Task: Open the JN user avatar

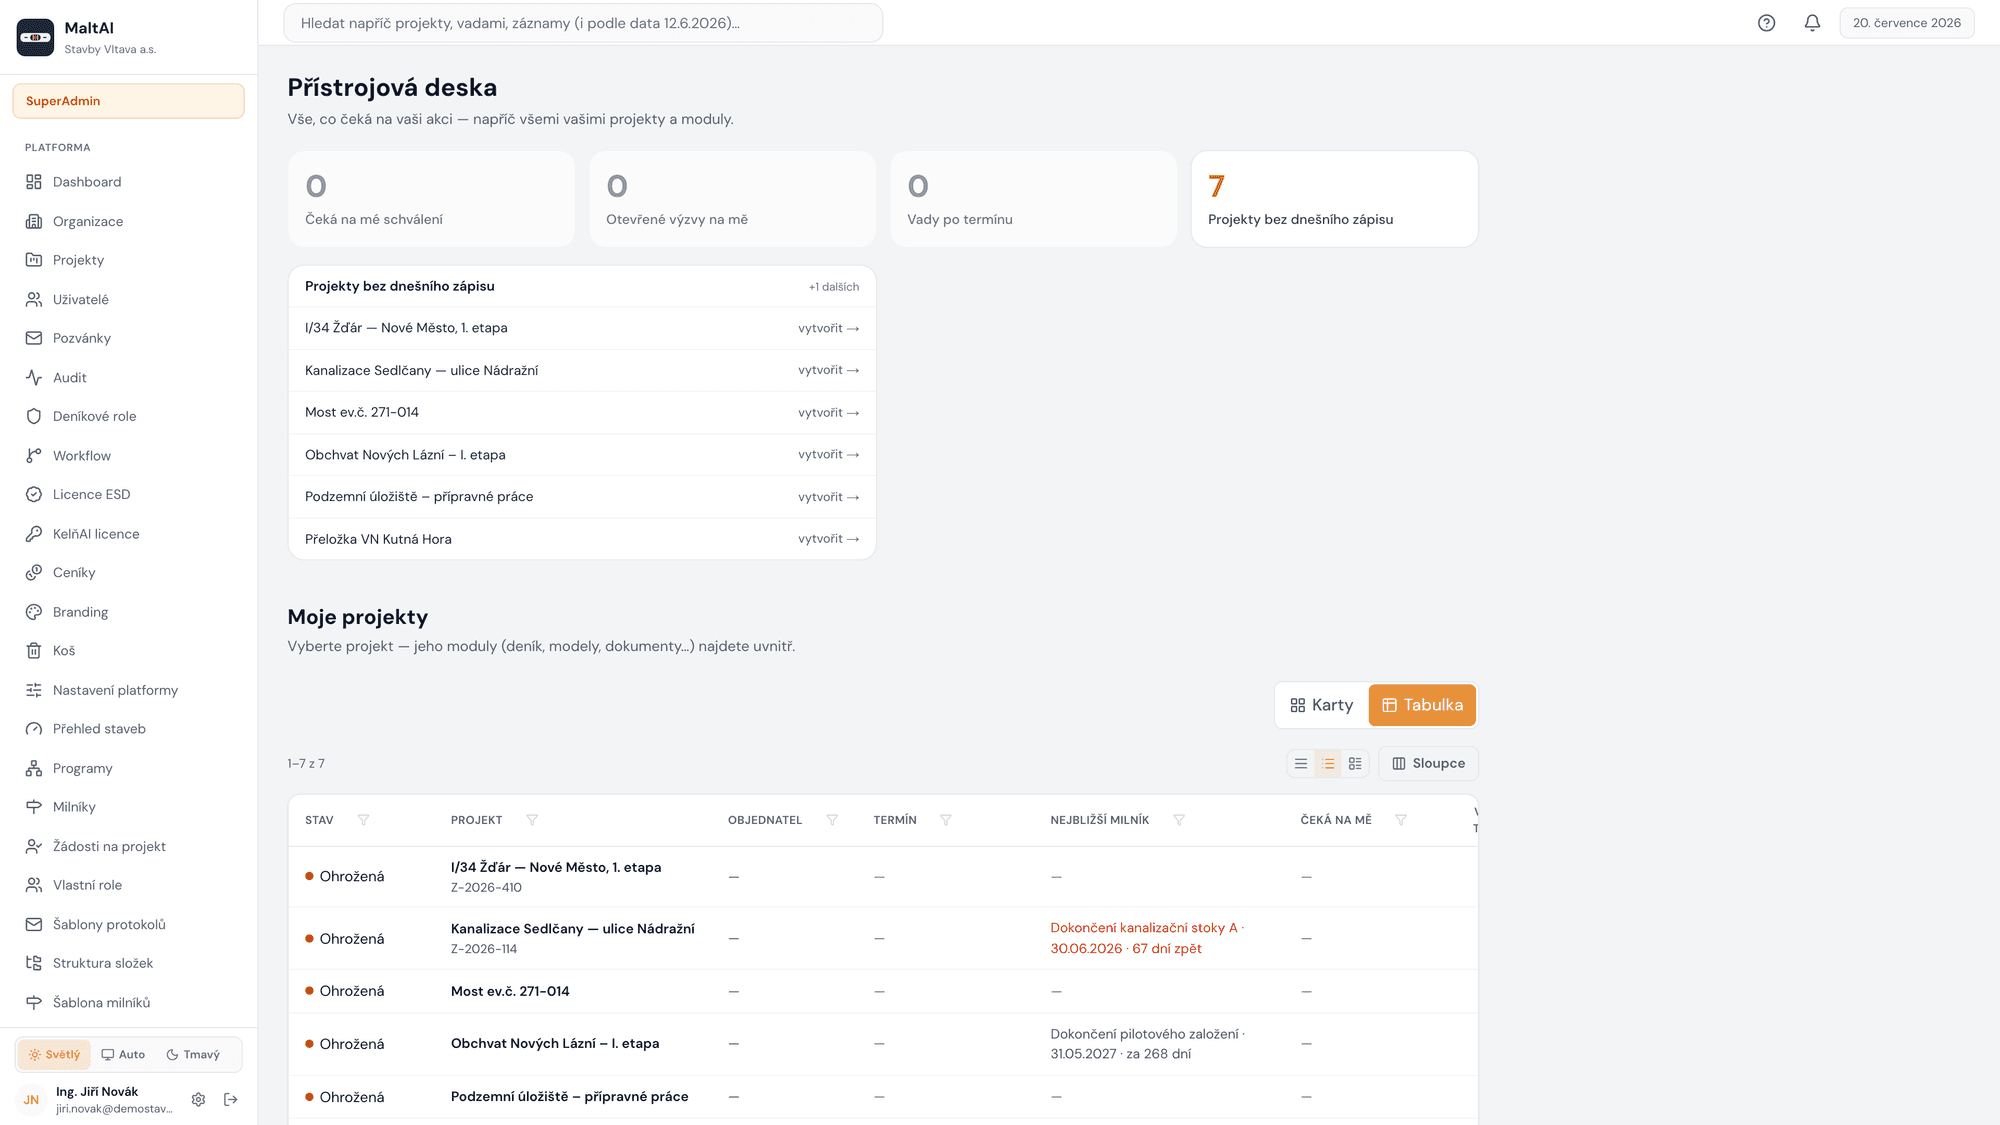Action: click(x=31, y=1099)
